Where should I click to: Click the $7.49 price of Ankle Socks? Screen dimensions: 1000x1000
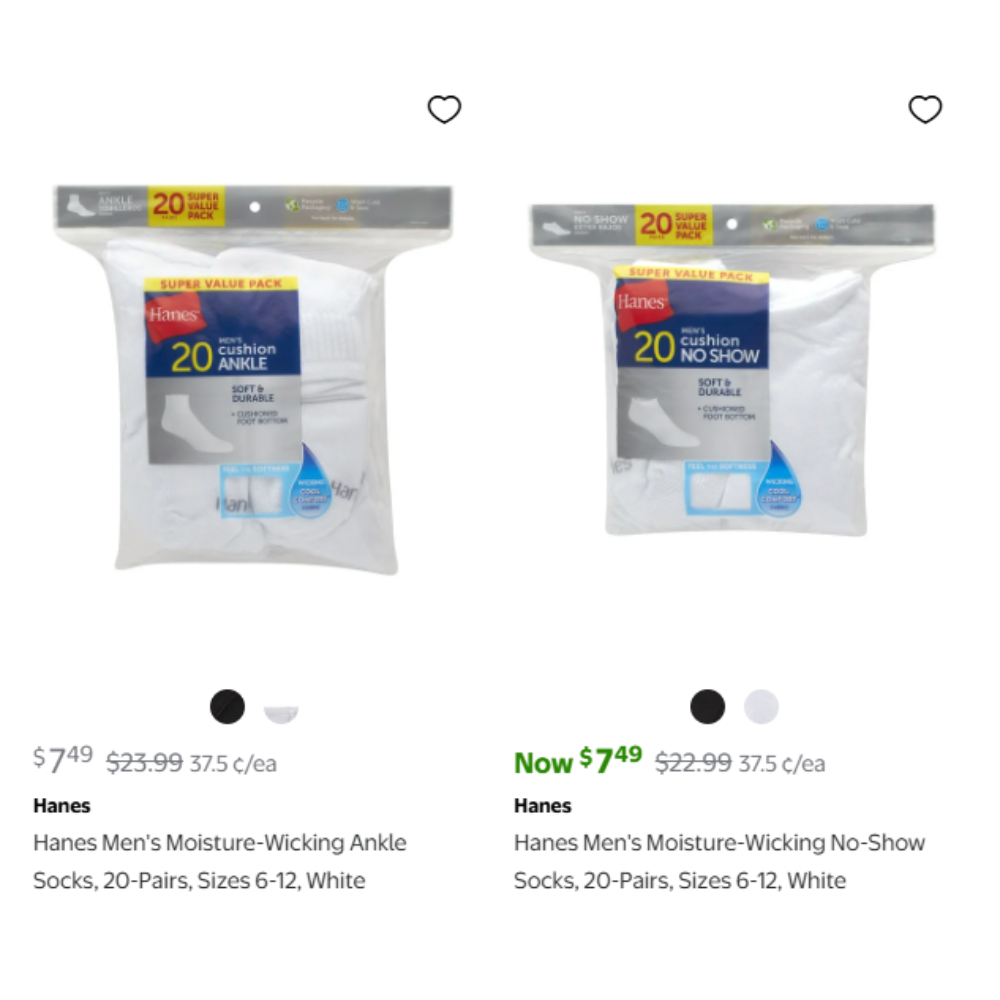click(x=63, y=760)
